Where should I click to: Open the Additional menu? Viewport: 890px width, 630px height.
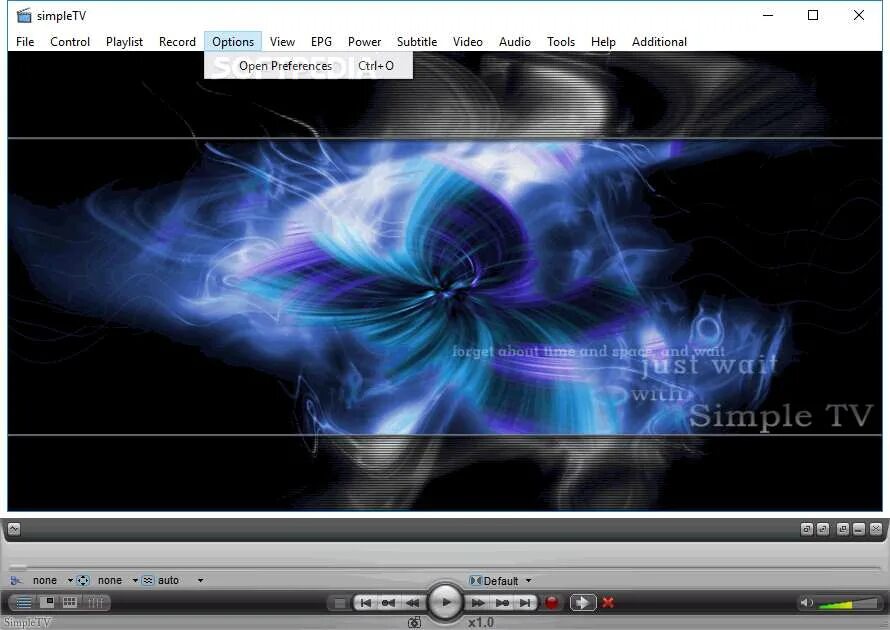(659, 41)
